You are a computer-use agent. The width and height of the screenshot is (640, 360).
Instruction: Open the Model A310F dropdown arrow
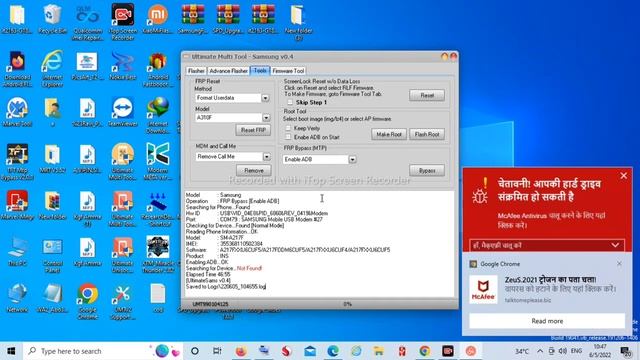click(266, 118)
